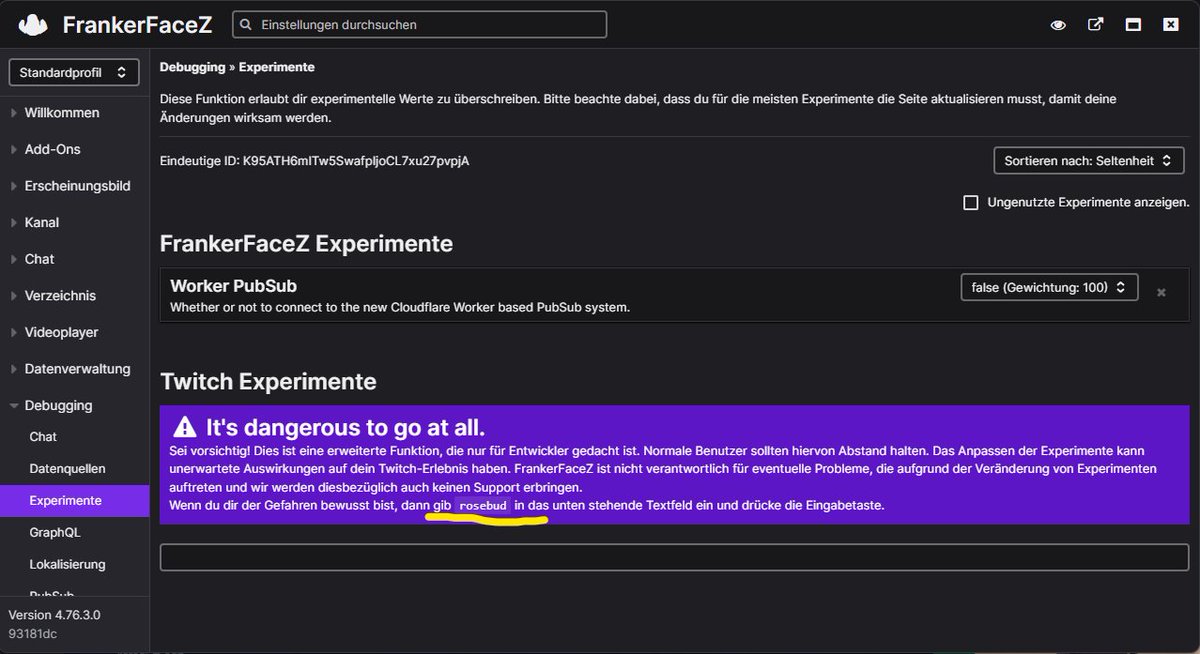Open settings in a pop-out window
Viewport: 1200px width, 654px height.
point(1096,25)
